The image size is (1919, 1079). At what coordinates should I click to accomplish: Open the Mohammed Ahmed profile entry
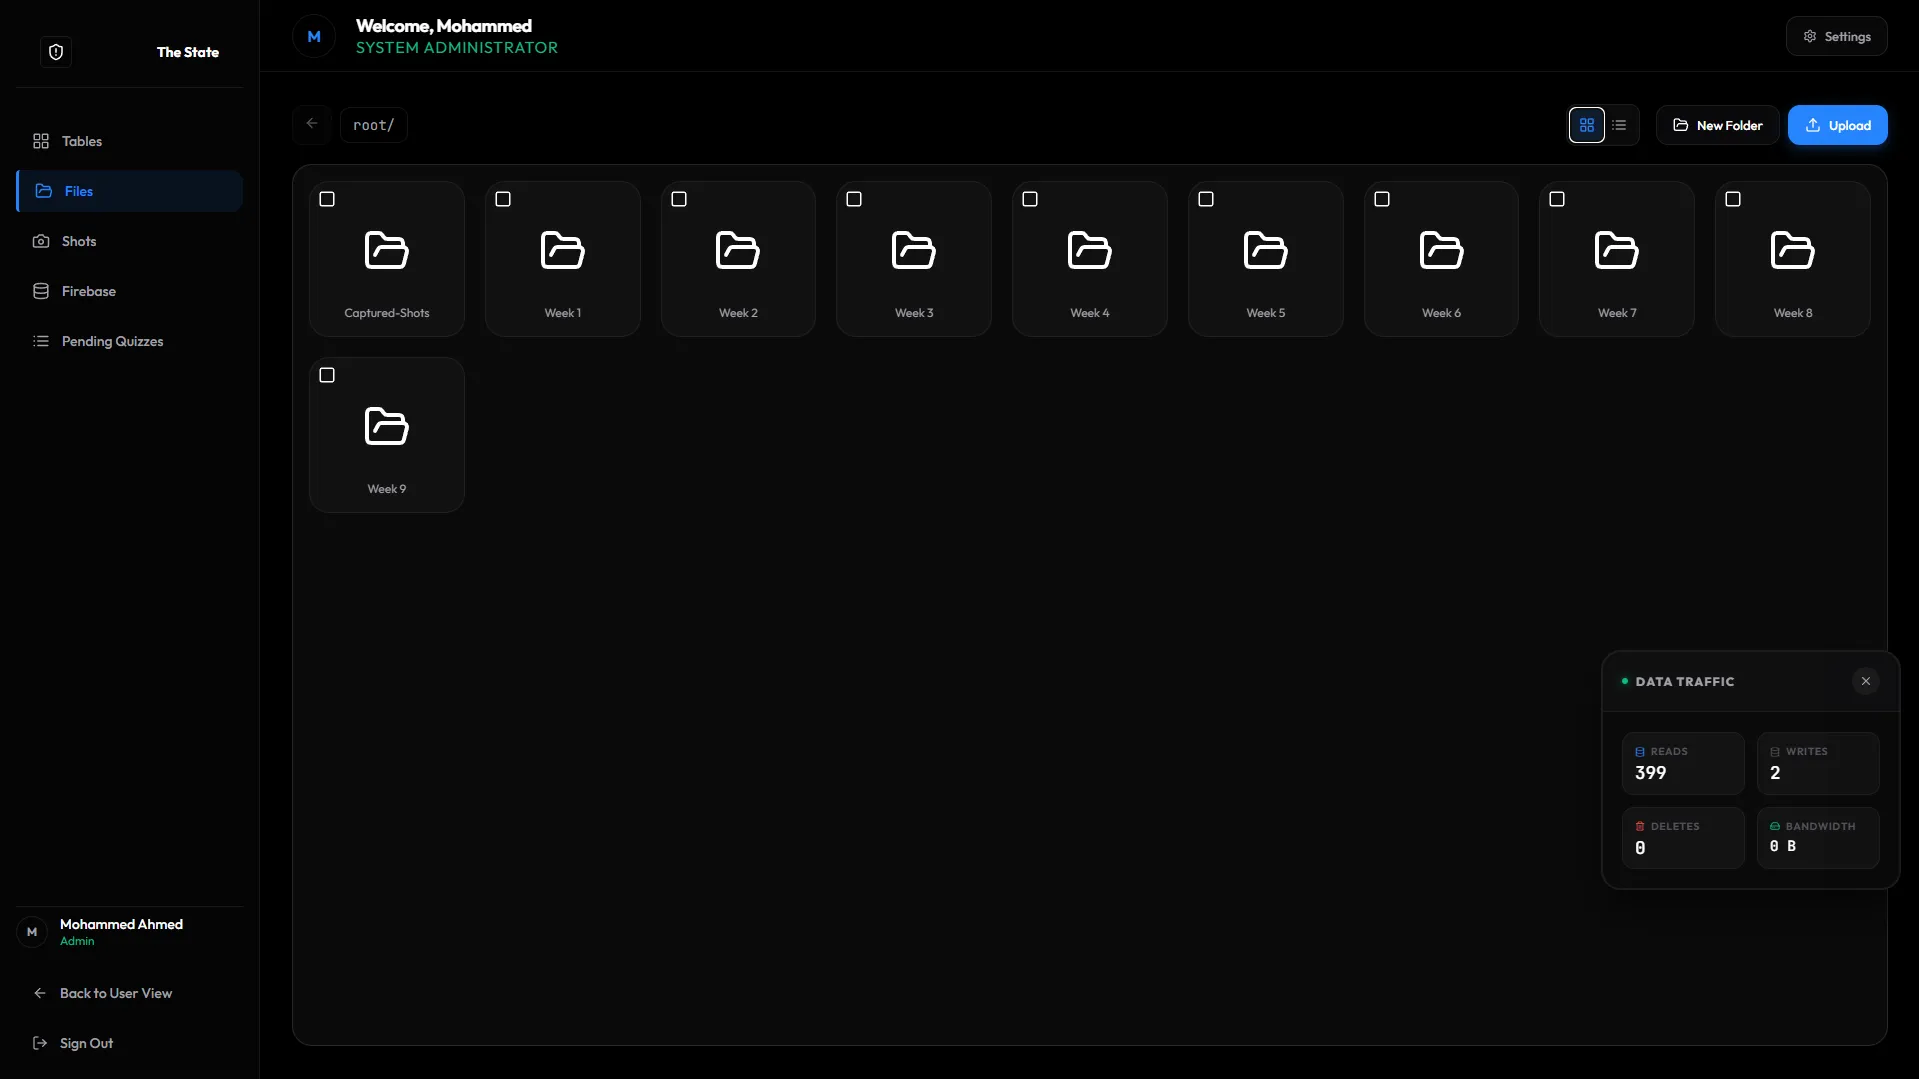(x=129, y=932)
